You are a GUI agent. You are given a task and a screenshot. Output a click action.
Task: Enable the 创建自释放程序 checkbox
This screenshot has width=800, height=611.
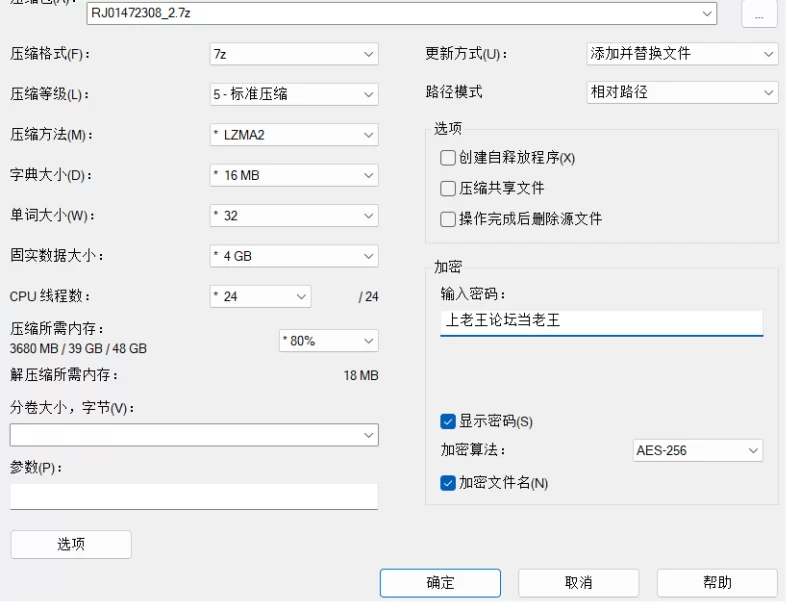click(x=448, y=158)
